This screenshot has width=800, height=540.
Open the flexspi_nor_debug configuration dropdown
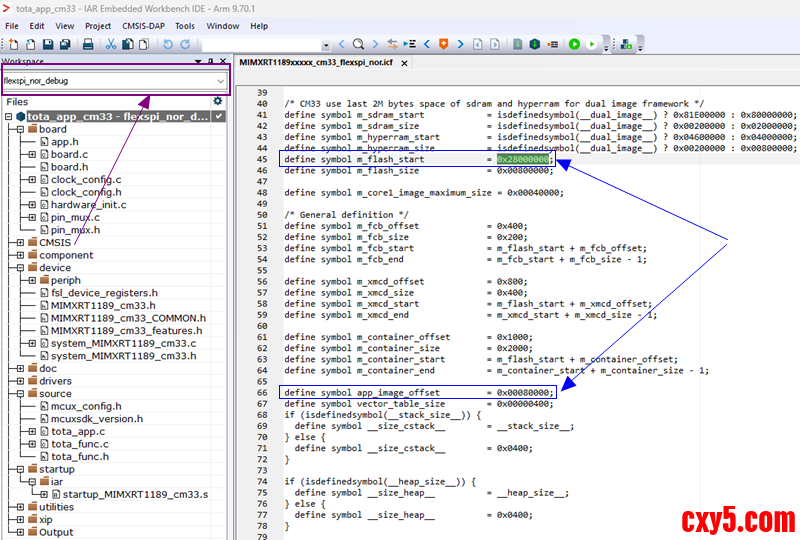point(220,80)
